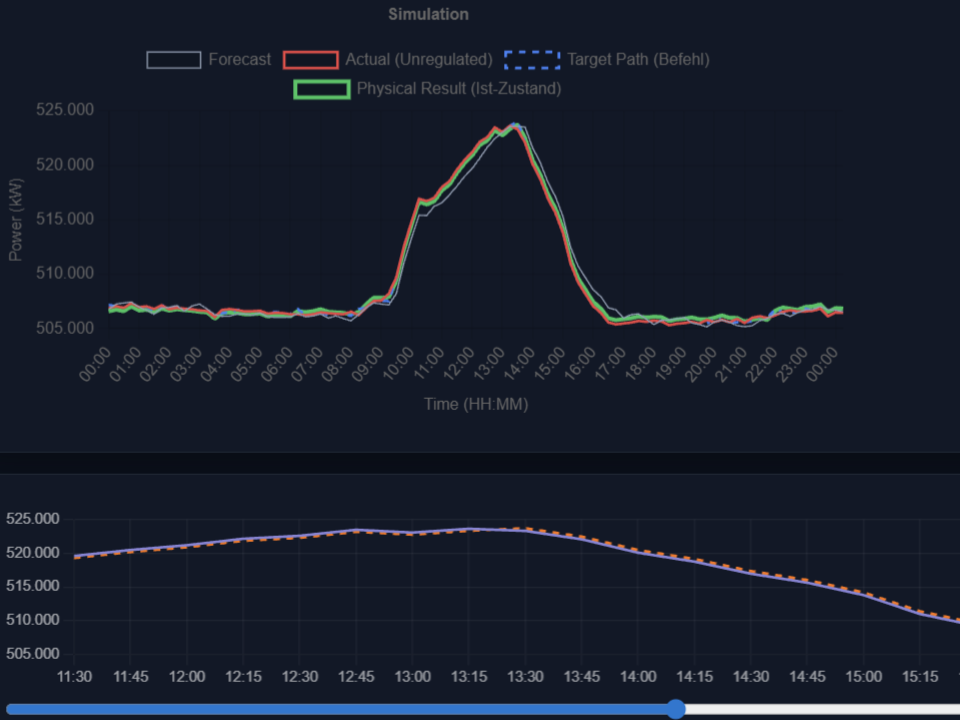Viewport: 960px width, 720px height.
Task: Click the '06:00' time axis label
Action: pos(277,364)
